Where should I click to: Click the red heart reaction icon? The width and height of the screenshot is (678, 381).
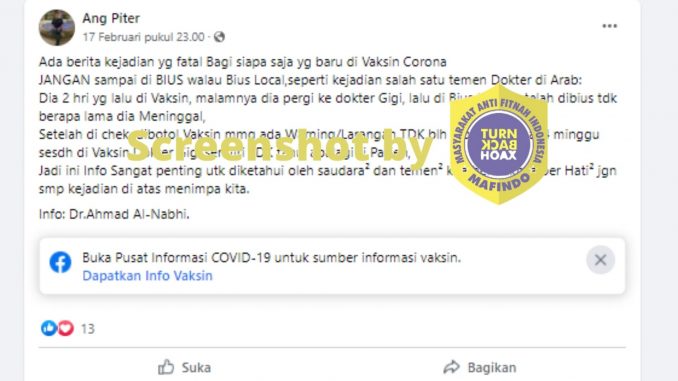[66, 328]
